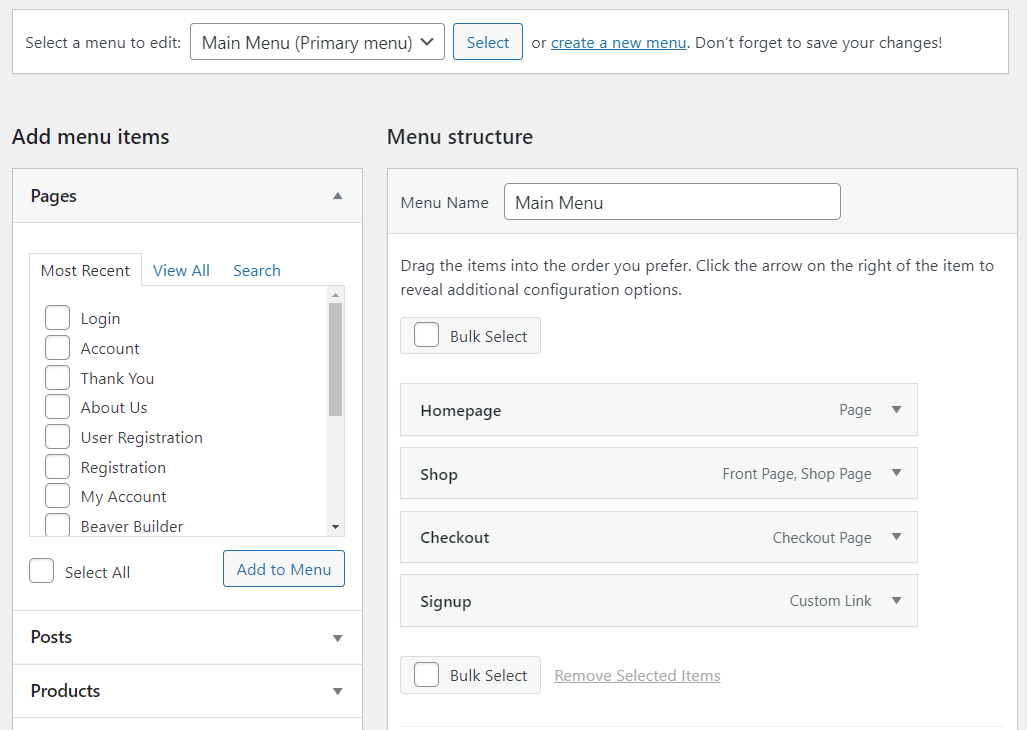Expand the Posts panel

337,637
